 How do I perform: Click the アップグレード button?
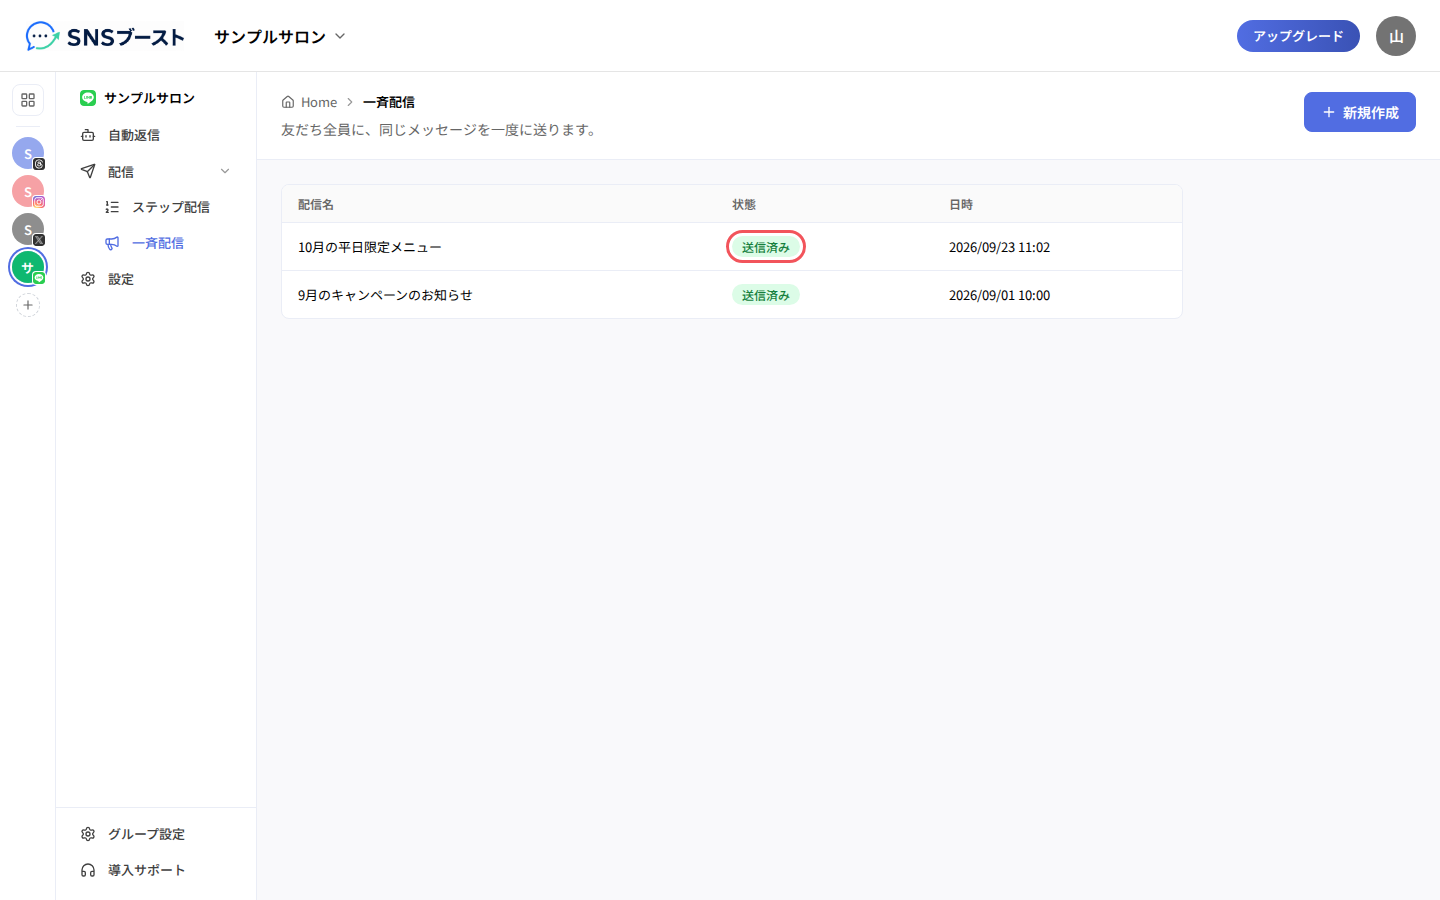pyautogui.click(x=1298, y=36)
